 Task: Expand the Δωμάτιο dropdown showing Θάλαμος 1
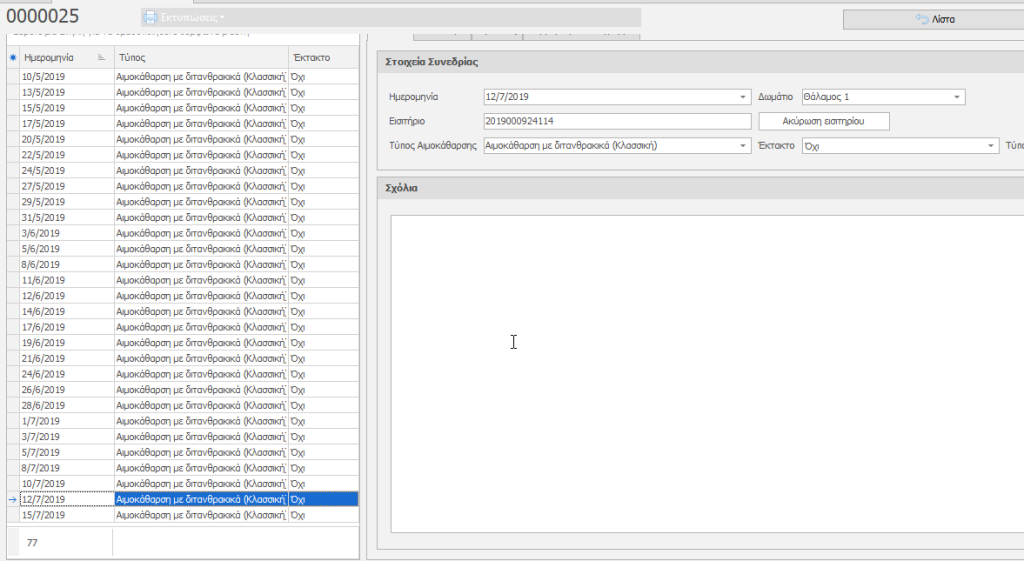pos(957,97)
